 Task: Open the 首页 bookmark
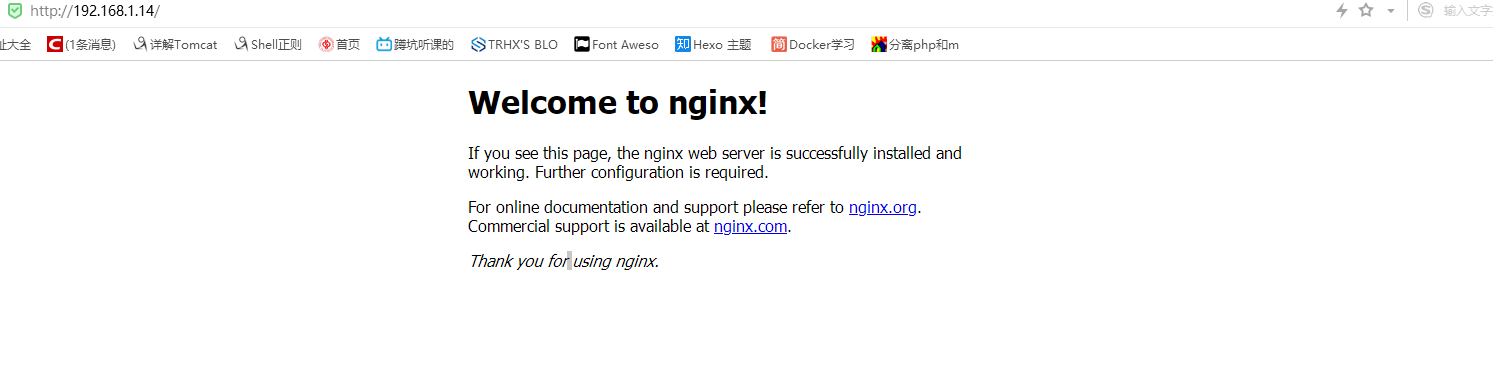click(339, 44)
